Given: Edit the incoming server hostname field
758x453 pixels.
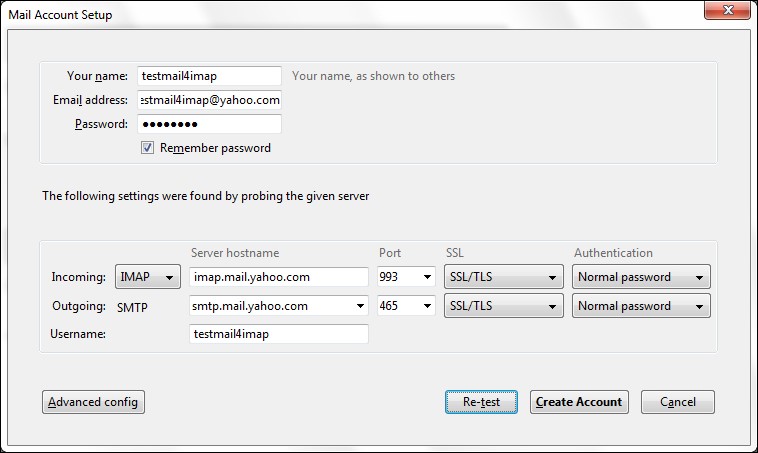Looking at the screenshot, I should 279,277.
